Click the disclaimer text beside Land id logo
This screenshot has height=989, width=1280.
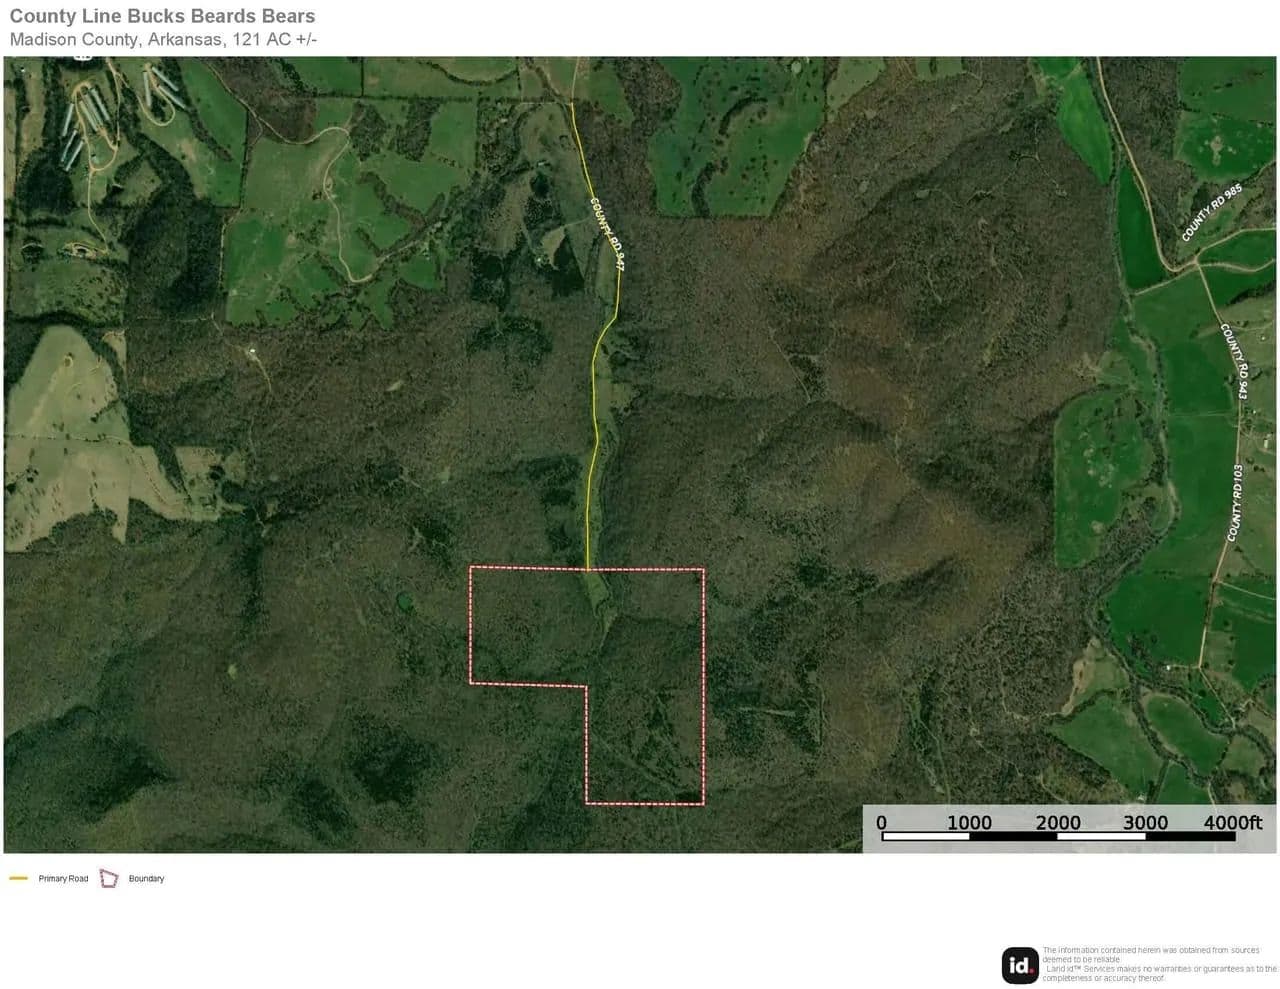coord(1158,964)
